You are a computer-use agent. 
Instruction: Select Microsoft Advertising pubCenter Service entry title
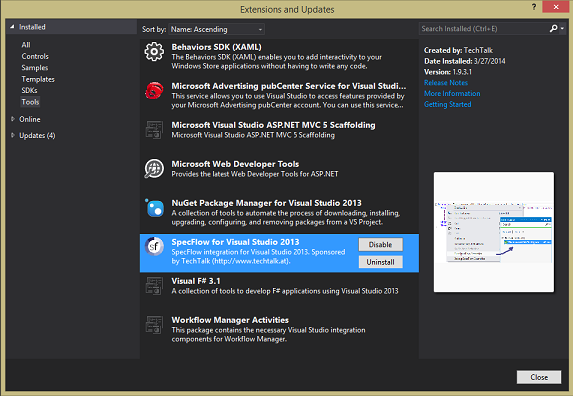[289, 86]
